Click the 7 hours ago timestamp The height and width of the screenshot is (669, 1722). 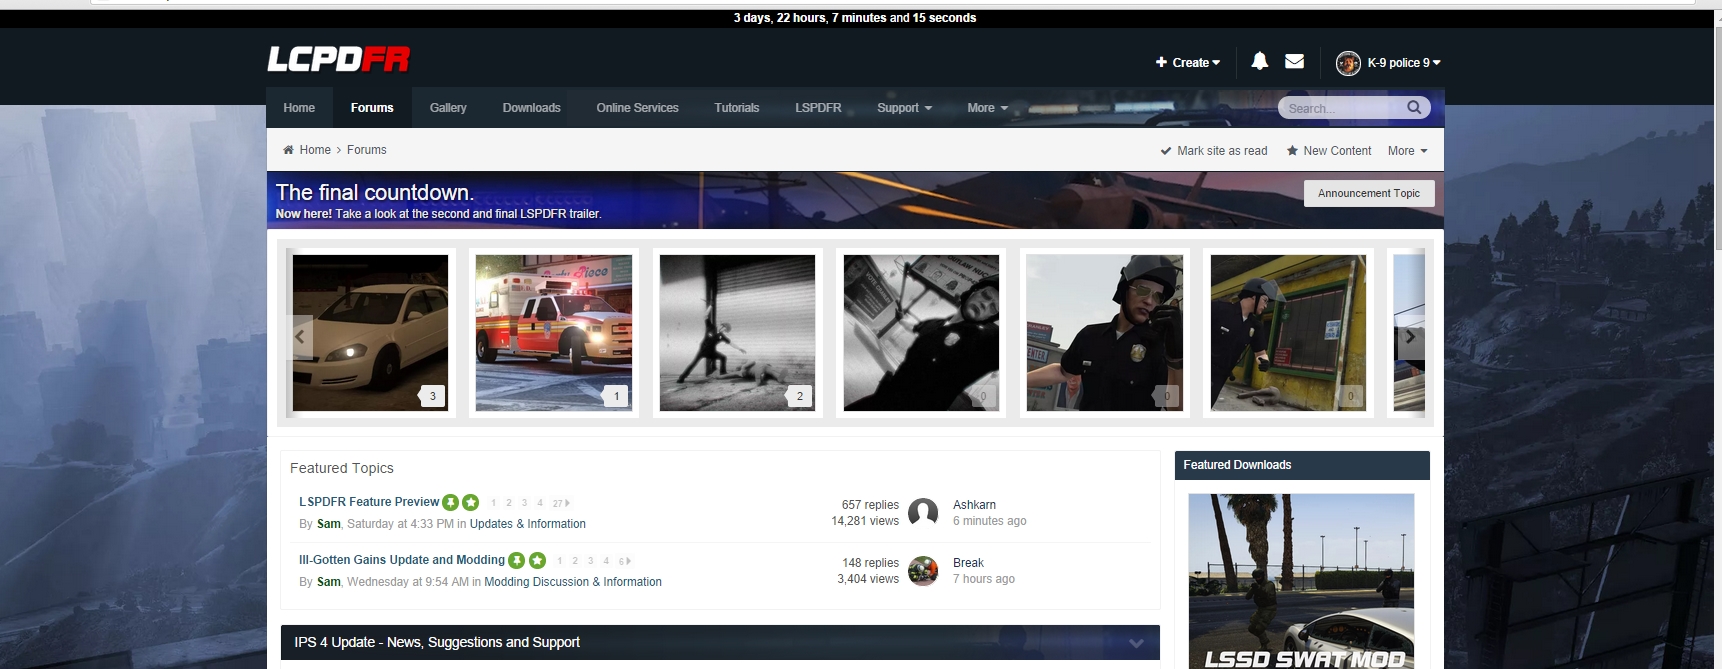984,579
